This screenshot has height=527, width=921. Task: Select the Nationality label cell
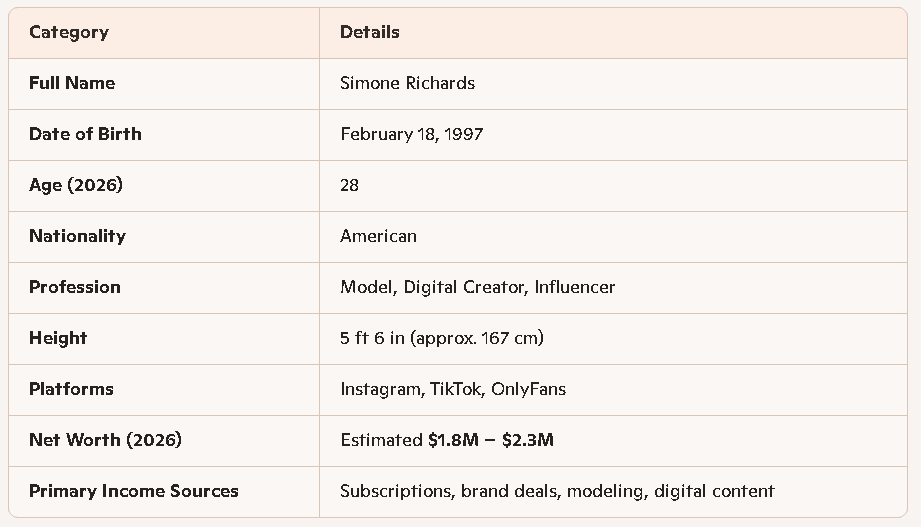77,236
